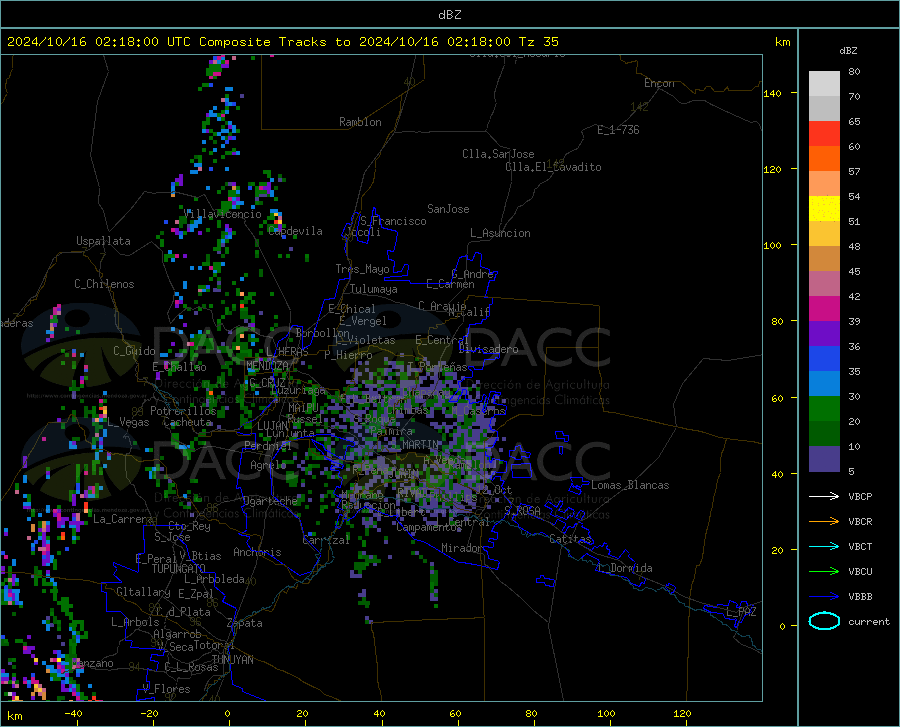The width and height of the screenshot is (900, 727).
Task: Click the light gray 70 dBZ color swatch
Action: tap(824, 84)
